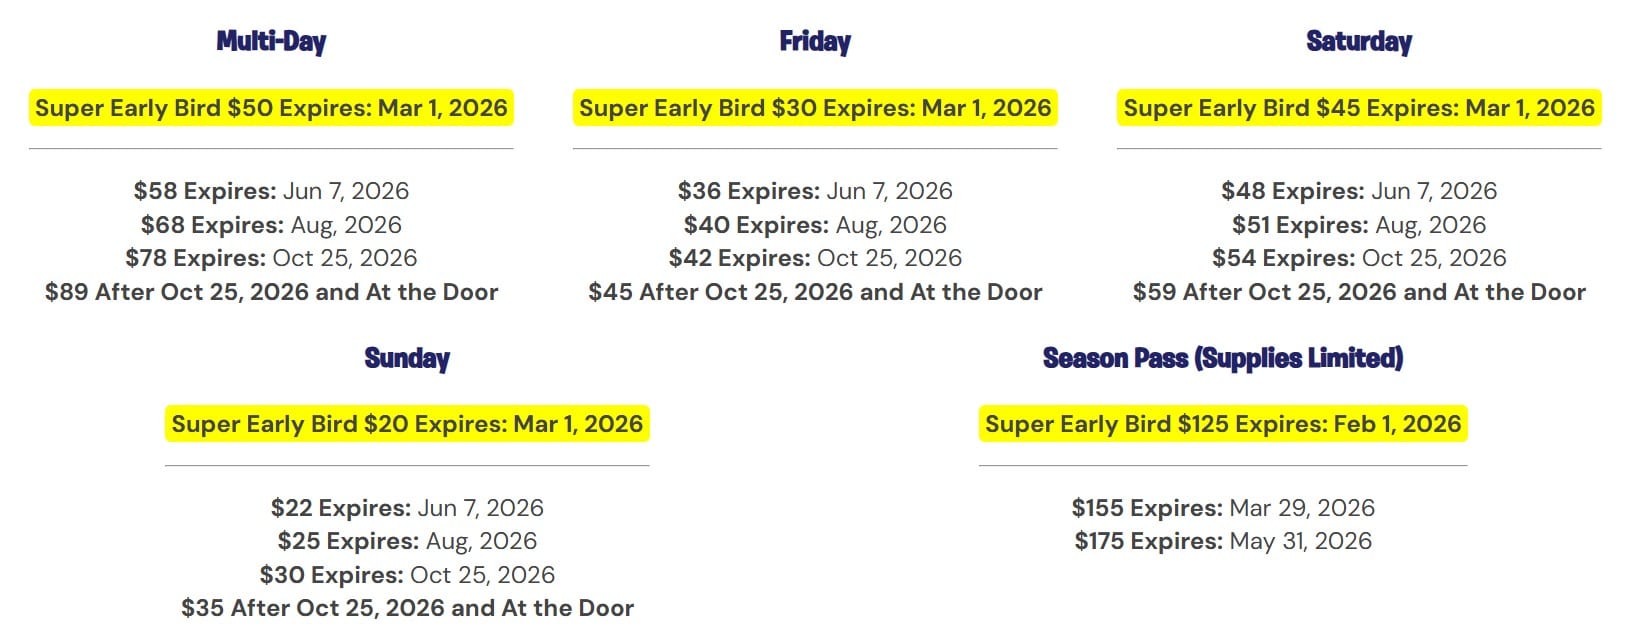Choose Friday Super Early Bird $30 banner
The image size is (1636, 639).
[815, 108]
